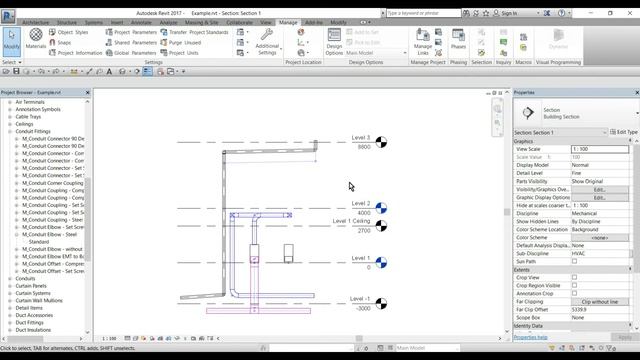
Task: Toggle the Annotation Crop checkbox
Action: [x=574, y=293]
